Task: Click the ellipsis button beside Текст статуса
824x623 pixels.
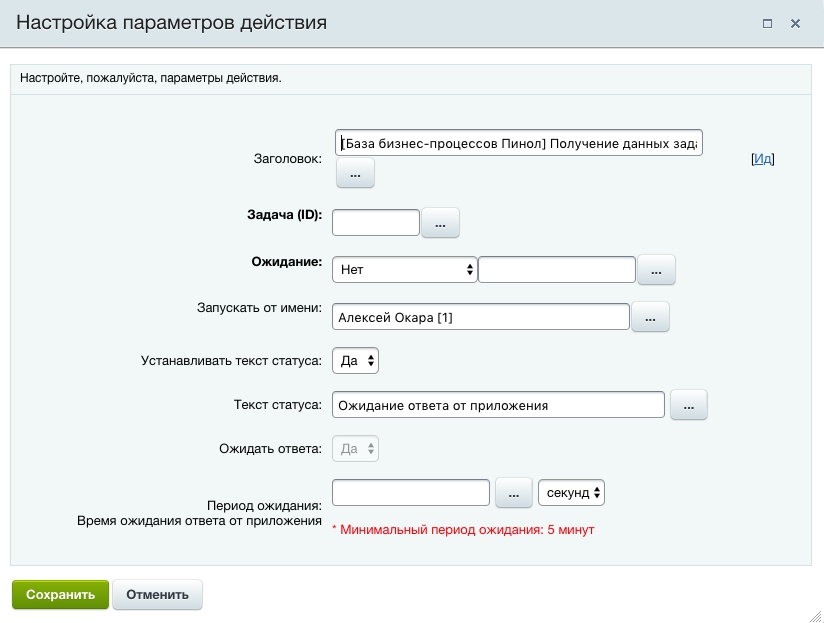Action: tap(688, 405)
